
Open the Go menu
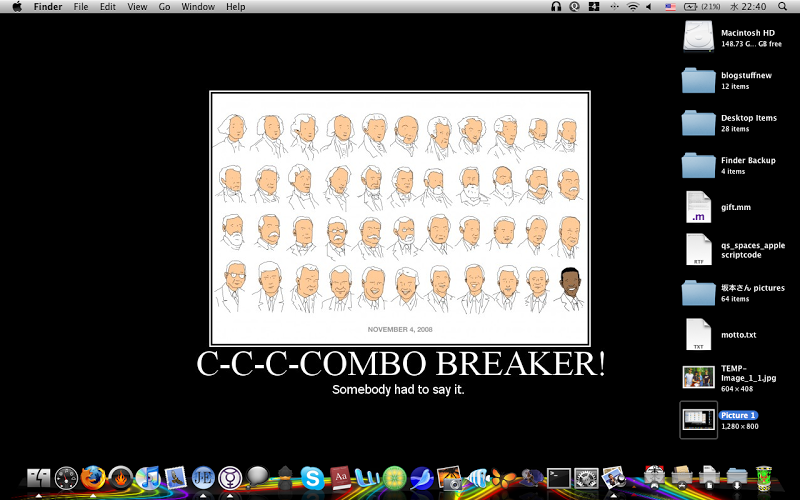pyautogui.click(x=164, y=7)
